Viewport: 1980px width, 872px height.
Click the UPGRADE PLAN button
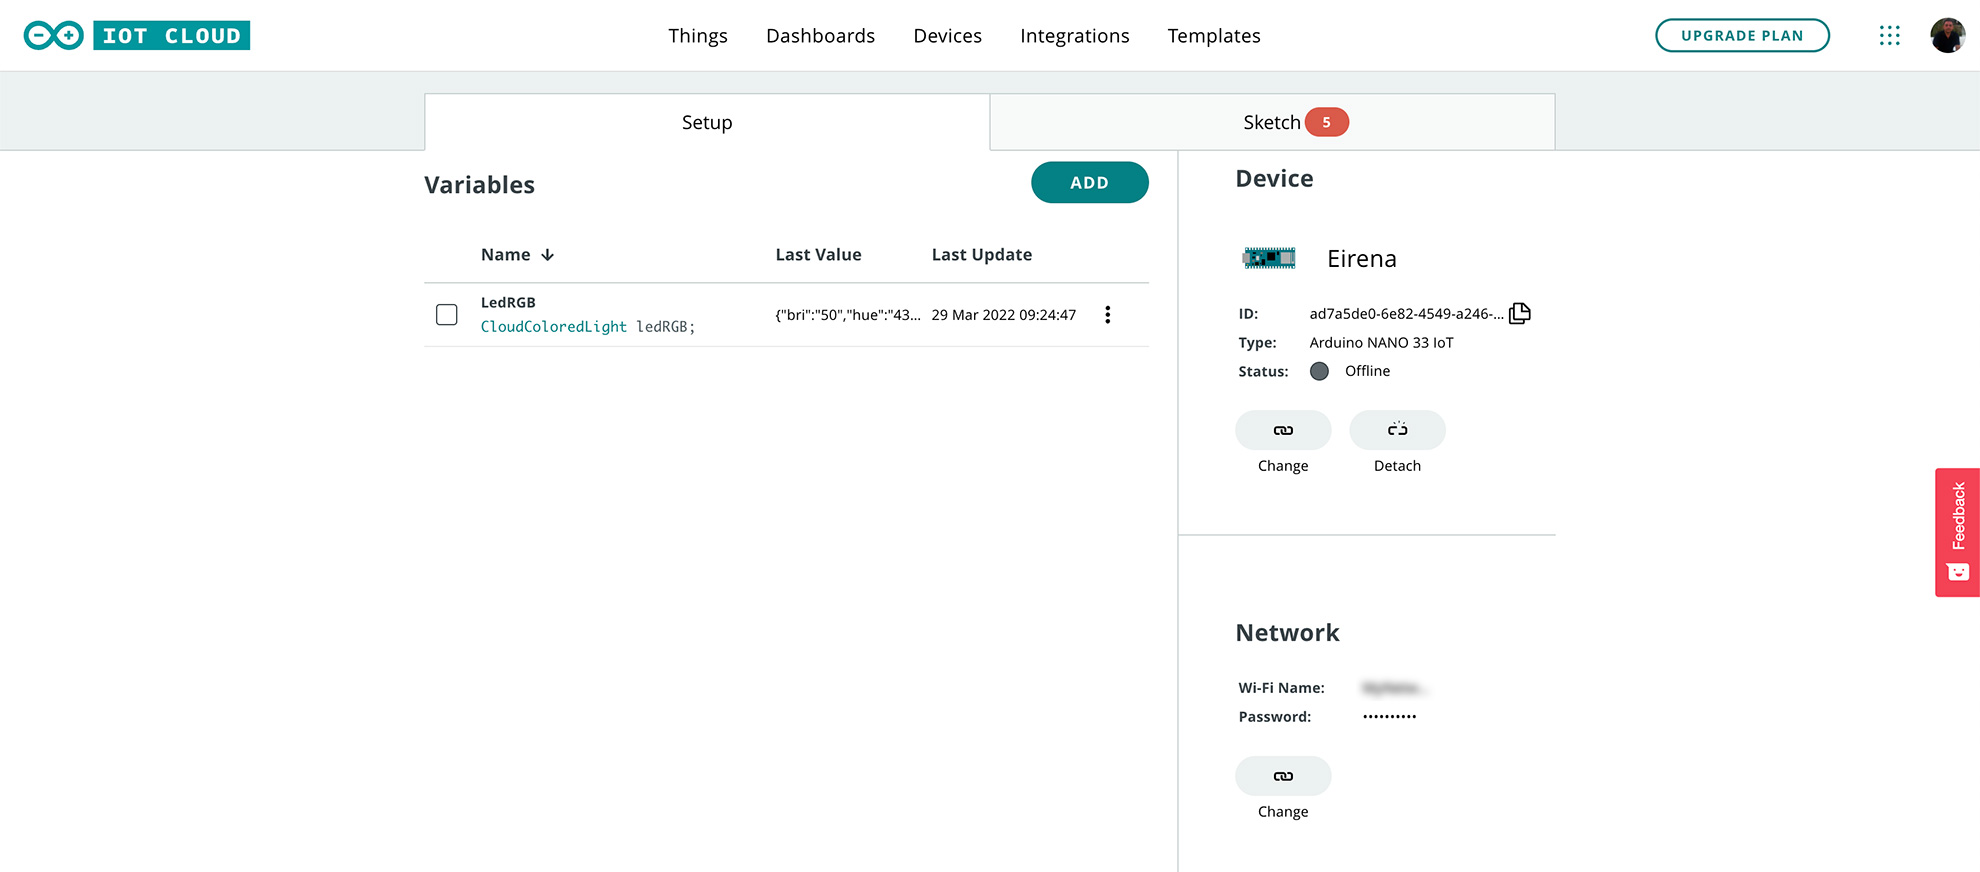pyautogui.click(x=1742, y=36)
